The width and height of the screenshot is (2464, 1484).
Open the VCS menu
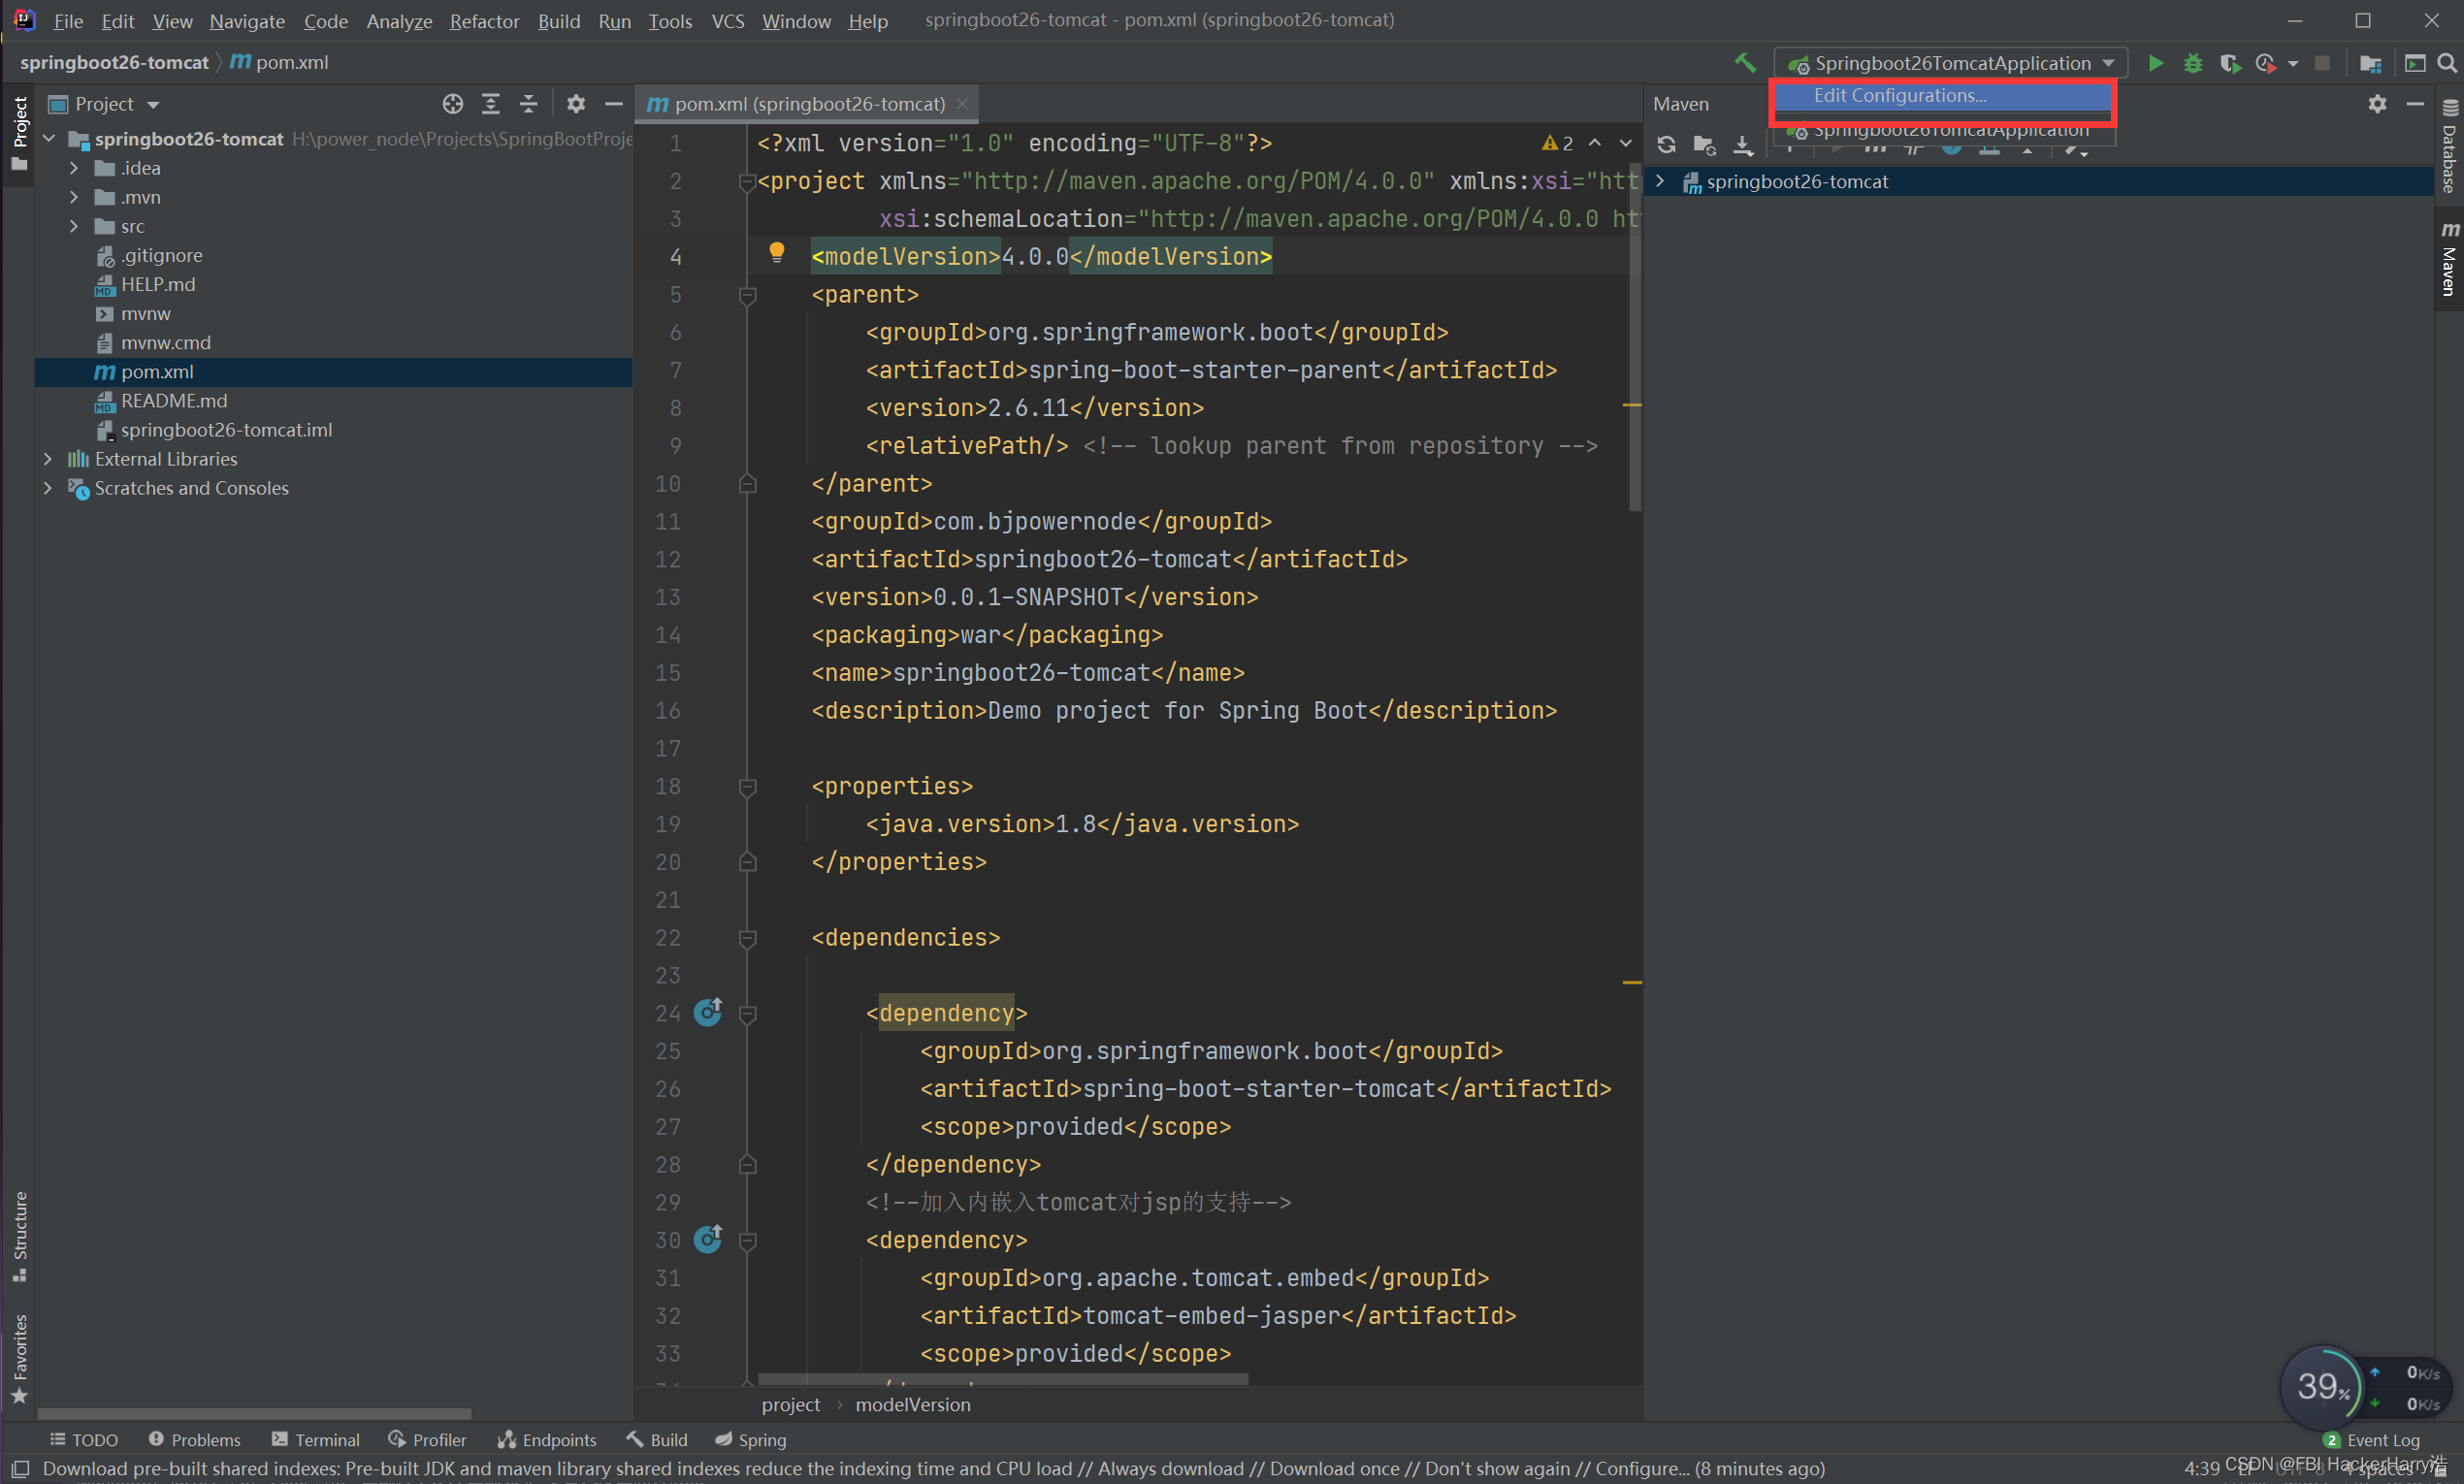(727, 21)
